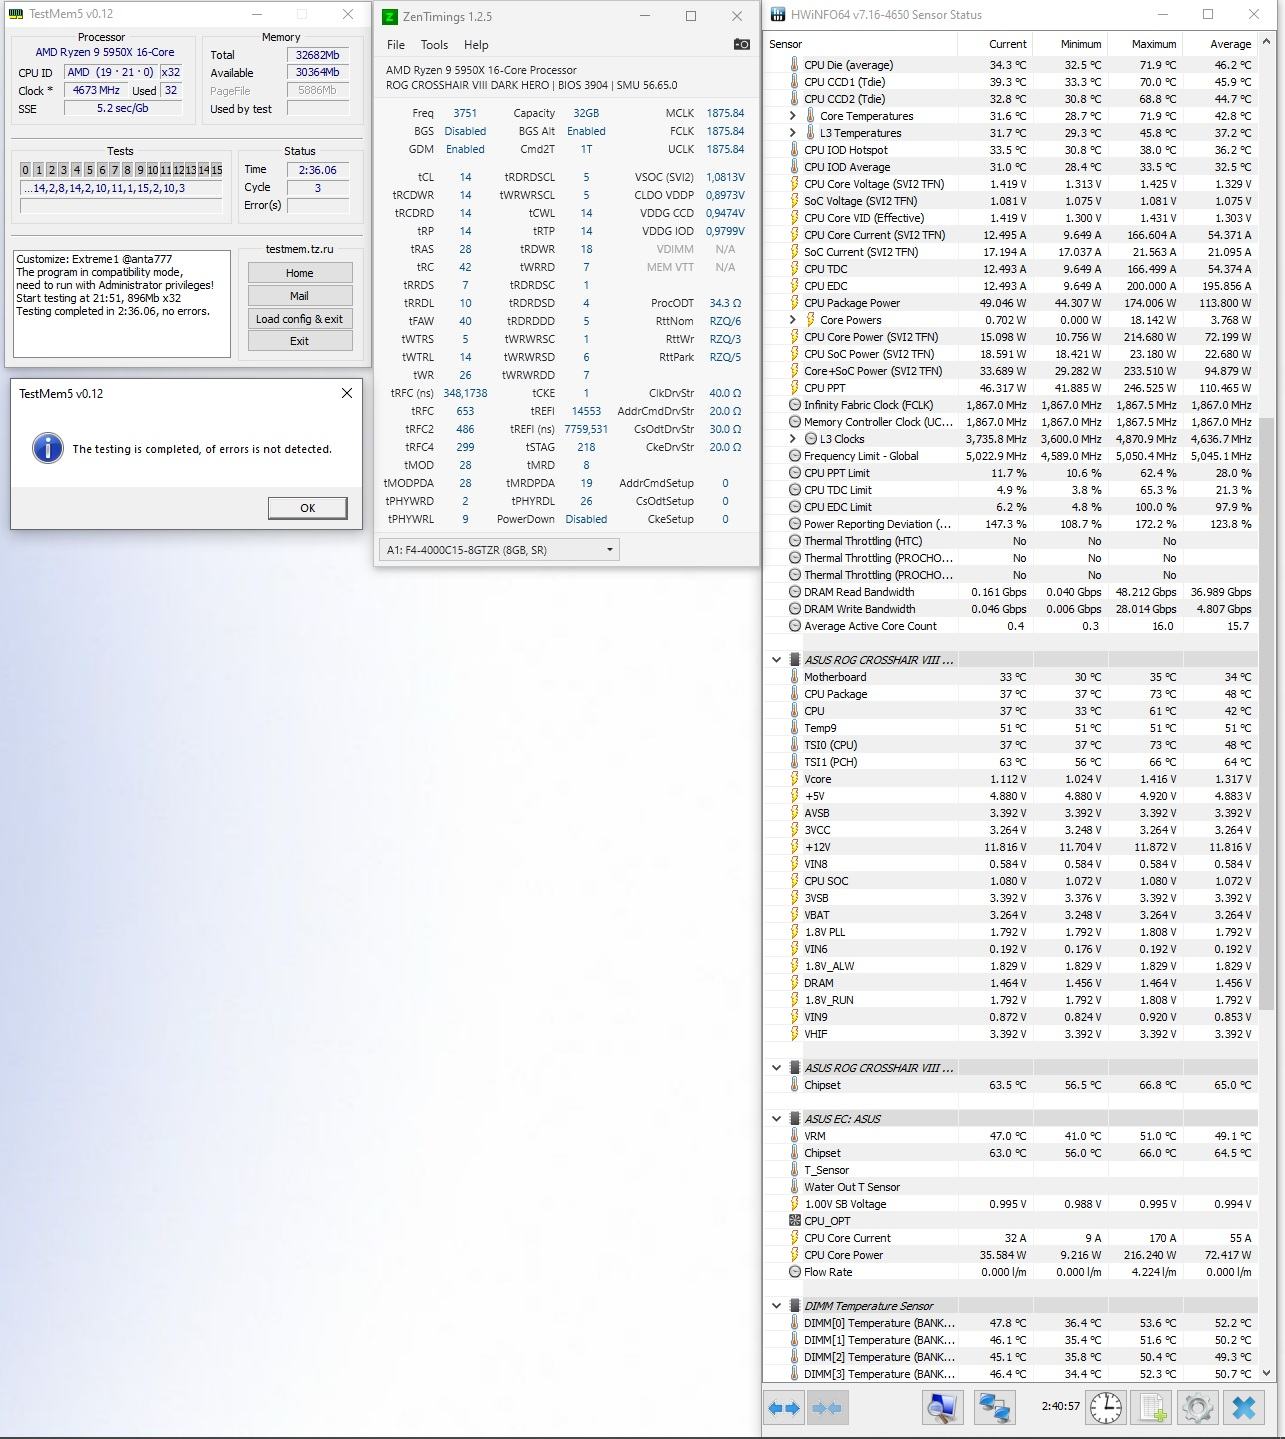Click the HWiNFO64 title bar app icon

click(777, 15)
